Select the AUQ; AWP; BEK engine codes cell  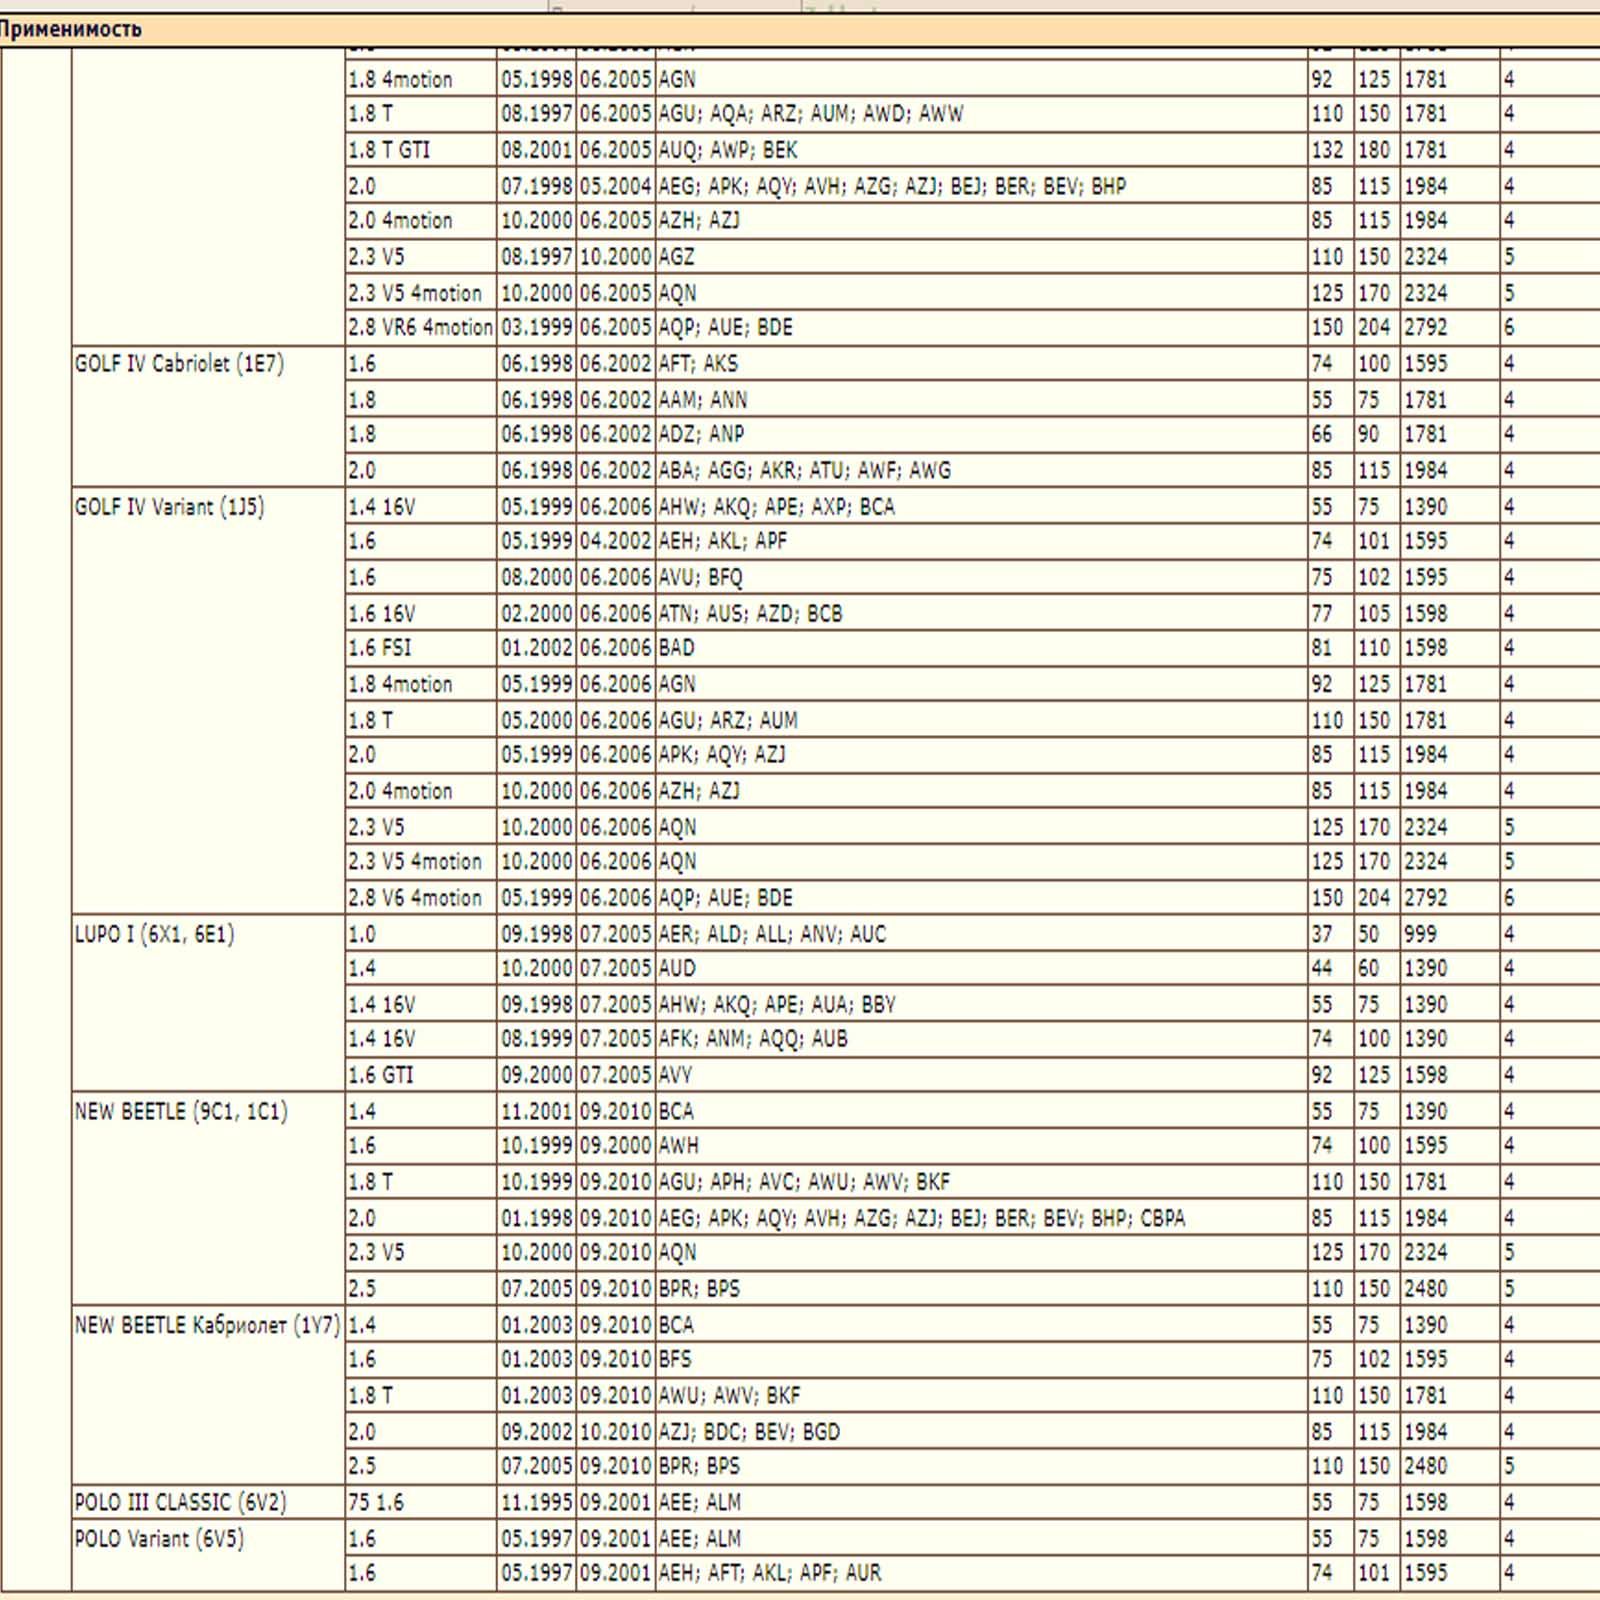[x=727, y=150]
